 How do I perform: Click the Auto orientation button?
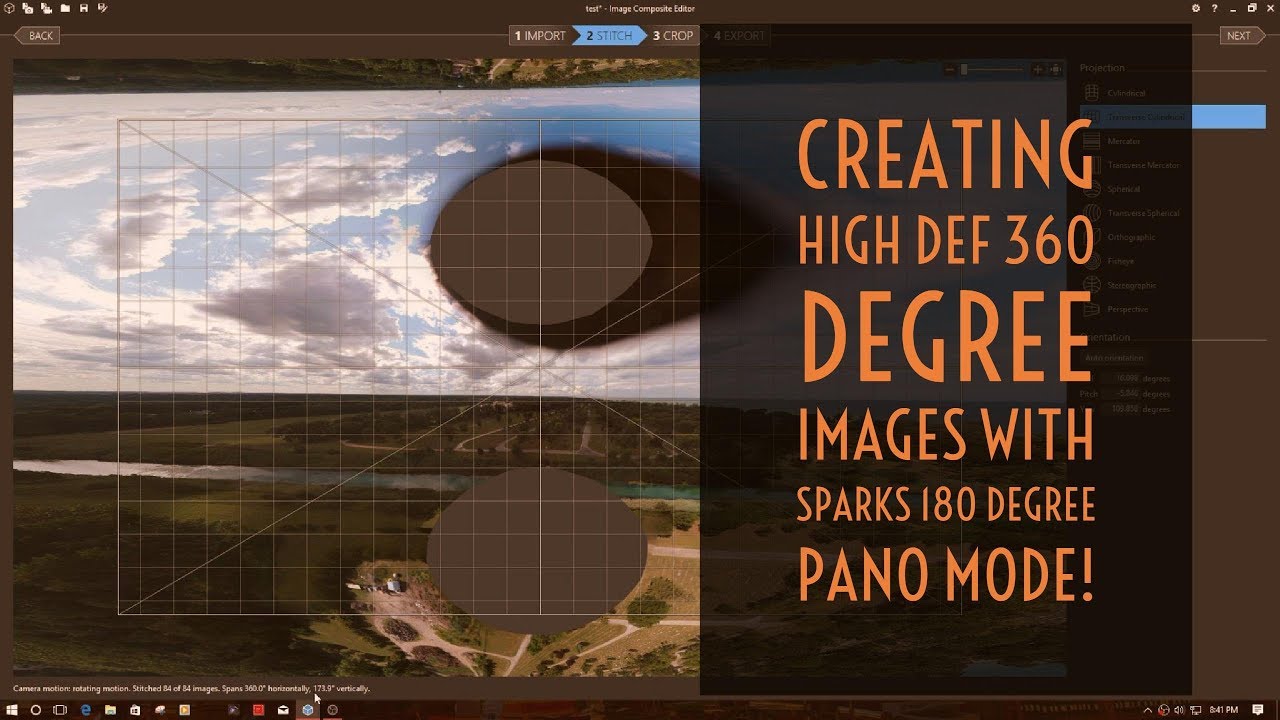coord(1116,357)
